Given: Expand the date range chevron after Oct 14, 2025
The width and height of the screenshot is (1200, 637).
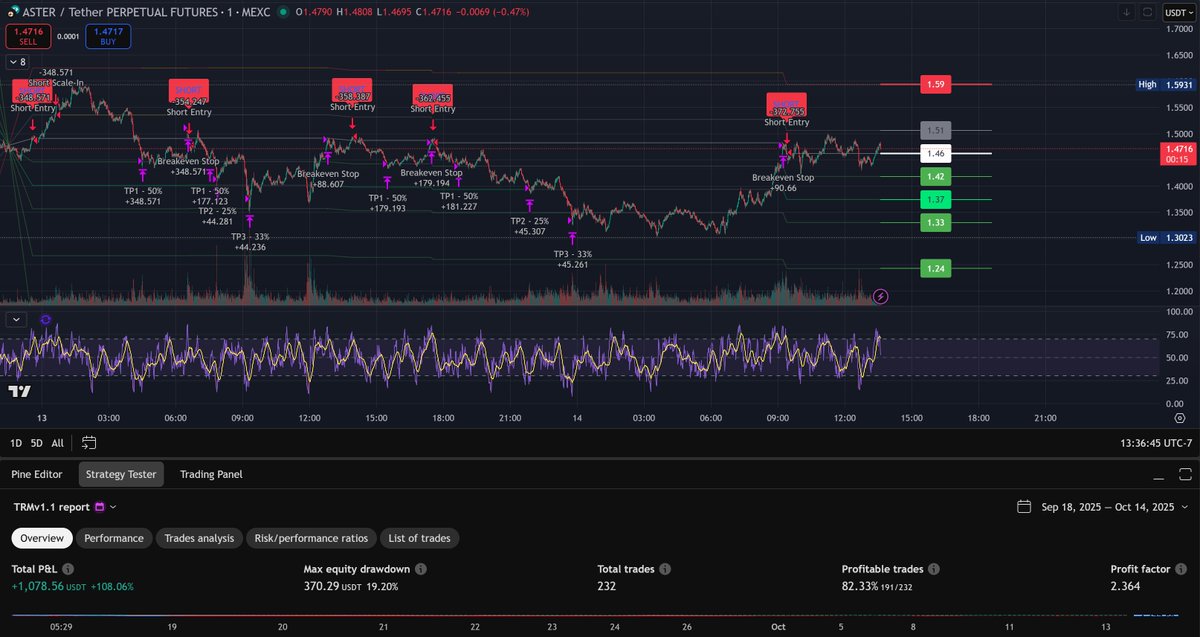Looking at the screenshot, I should click(1186, 507).
